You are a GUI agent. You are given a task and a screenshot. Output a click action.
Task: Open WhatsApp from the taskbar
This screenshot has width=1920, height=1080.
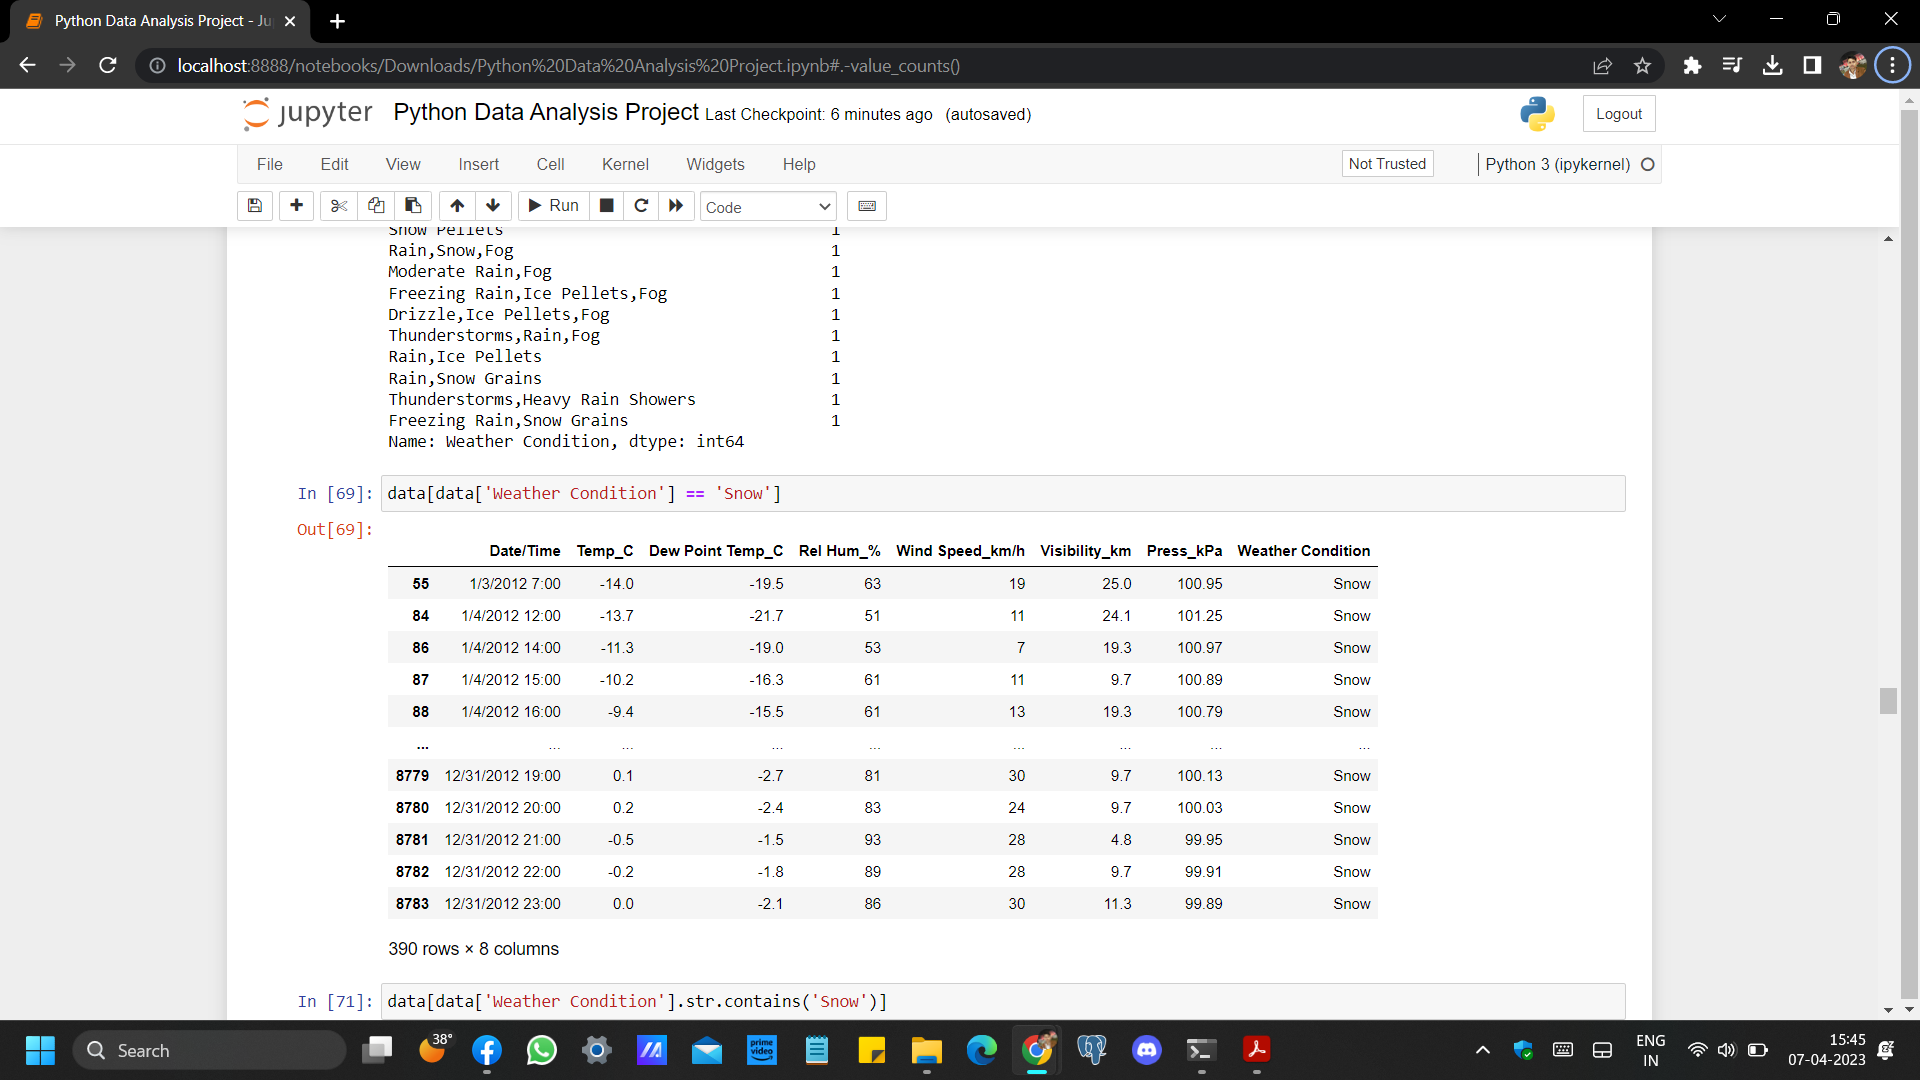coord(541,1050)
